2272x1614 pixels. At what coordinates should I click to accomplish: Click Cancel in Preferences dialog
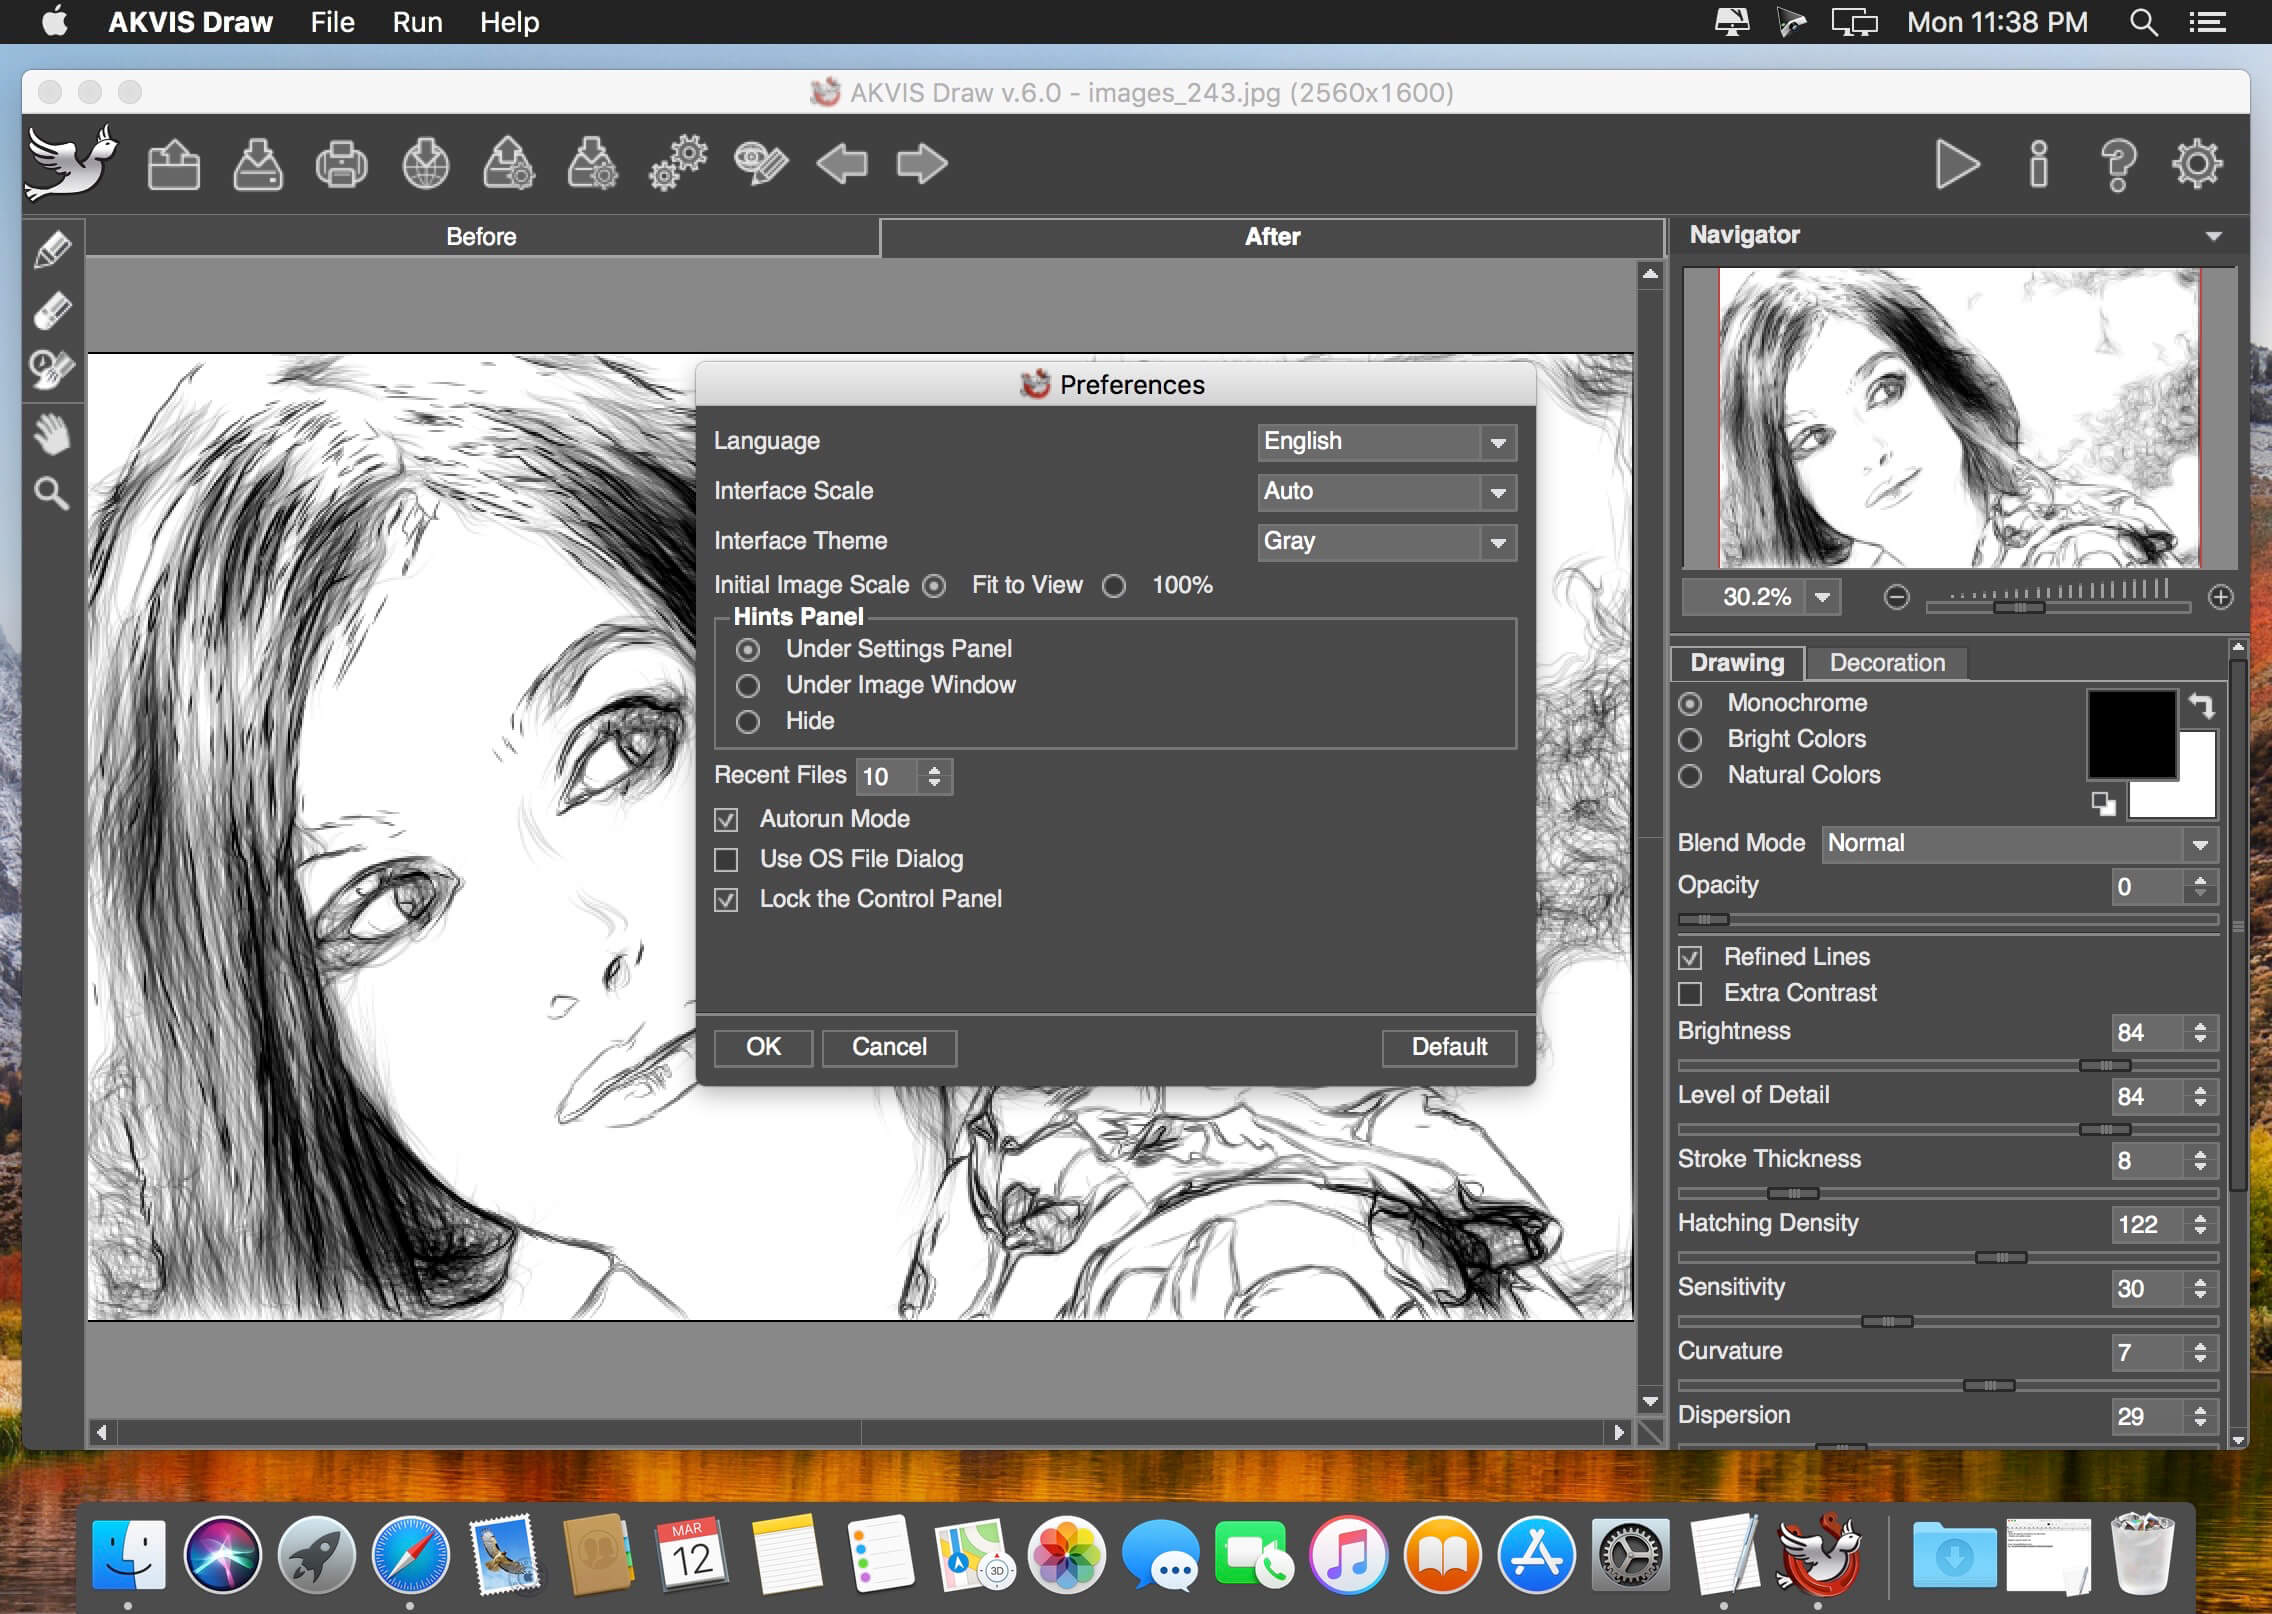click(x=889, y=1047)
